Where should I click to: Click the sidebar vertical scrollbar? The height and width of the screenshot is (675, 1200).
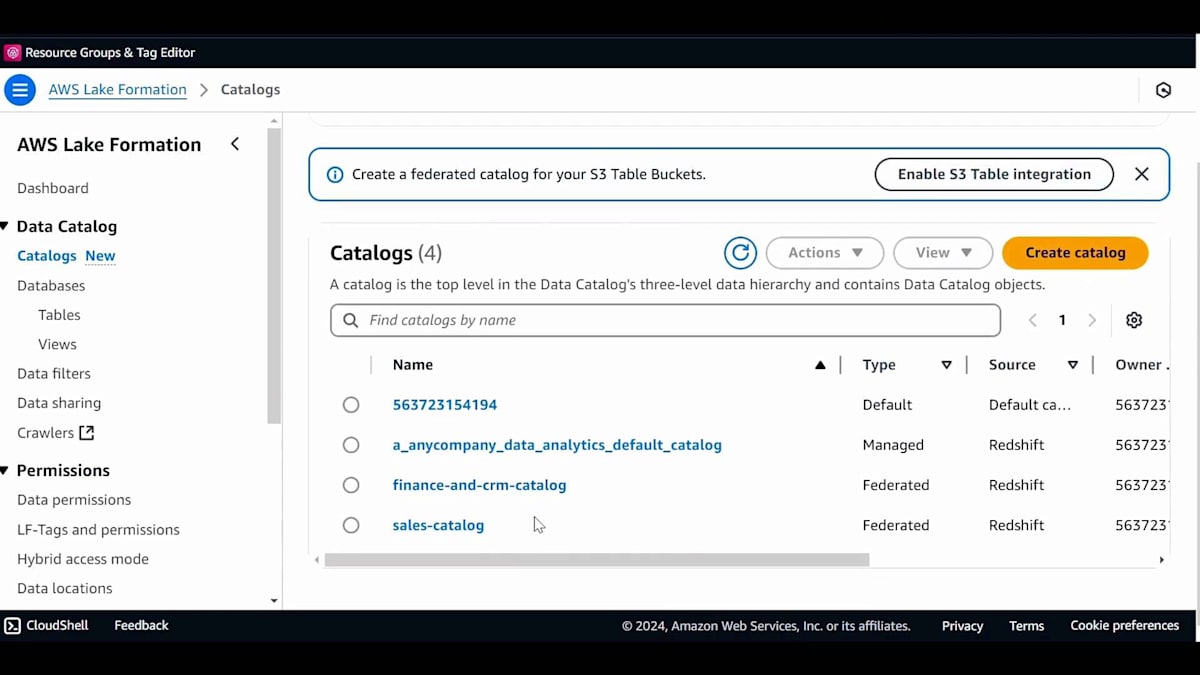[x=275, y=275]
